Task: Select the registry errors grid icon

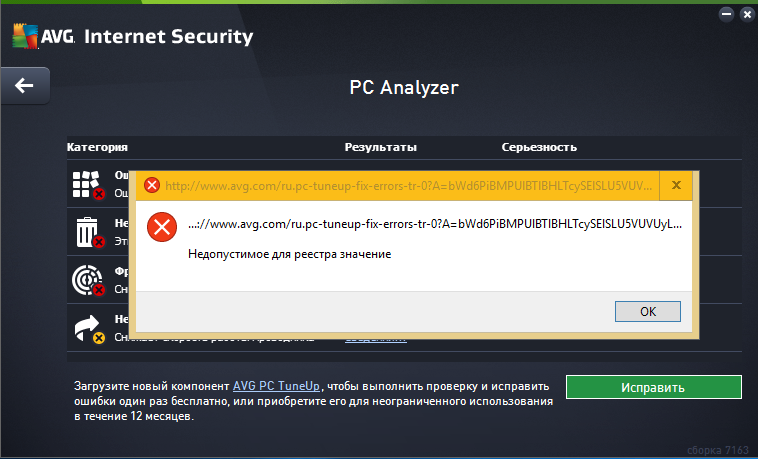Action: tap(88, 185)
